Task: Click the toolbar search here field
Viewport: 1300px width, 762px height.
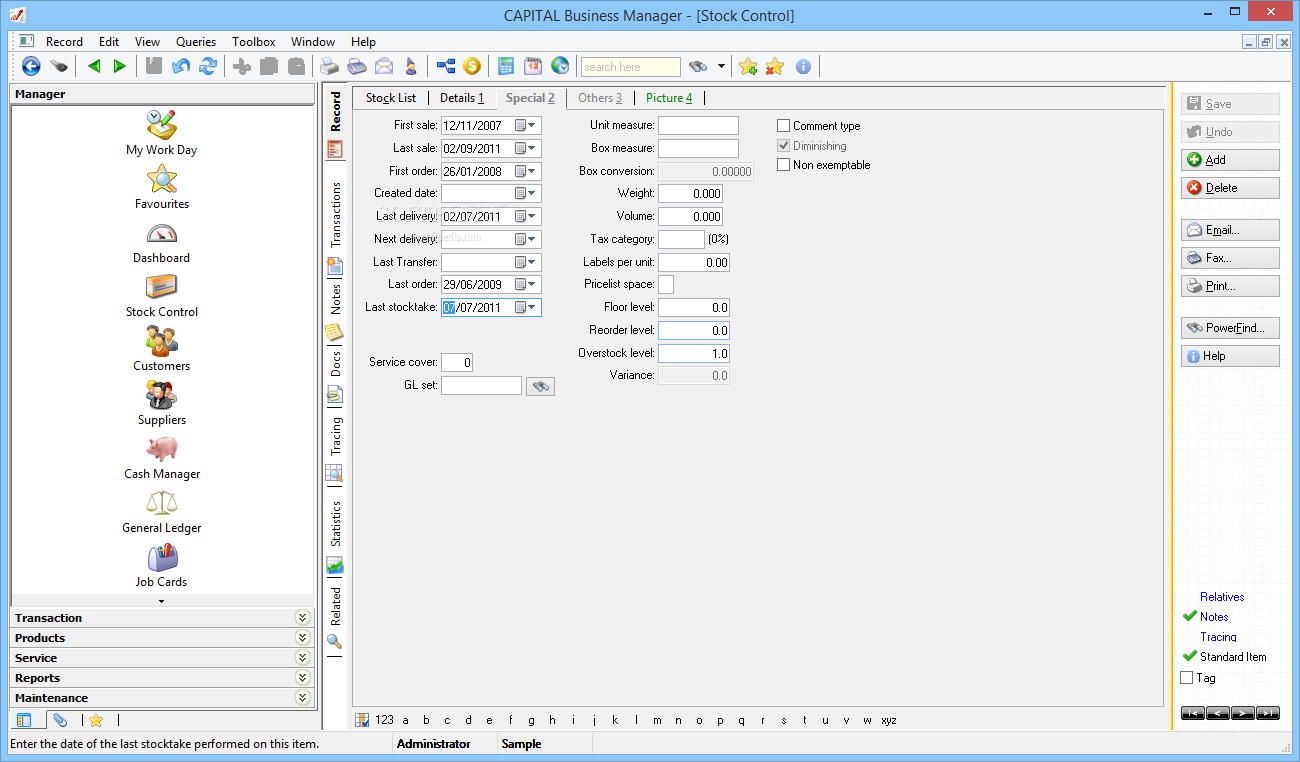Action: pyautogui.click(x=631, y=67)
